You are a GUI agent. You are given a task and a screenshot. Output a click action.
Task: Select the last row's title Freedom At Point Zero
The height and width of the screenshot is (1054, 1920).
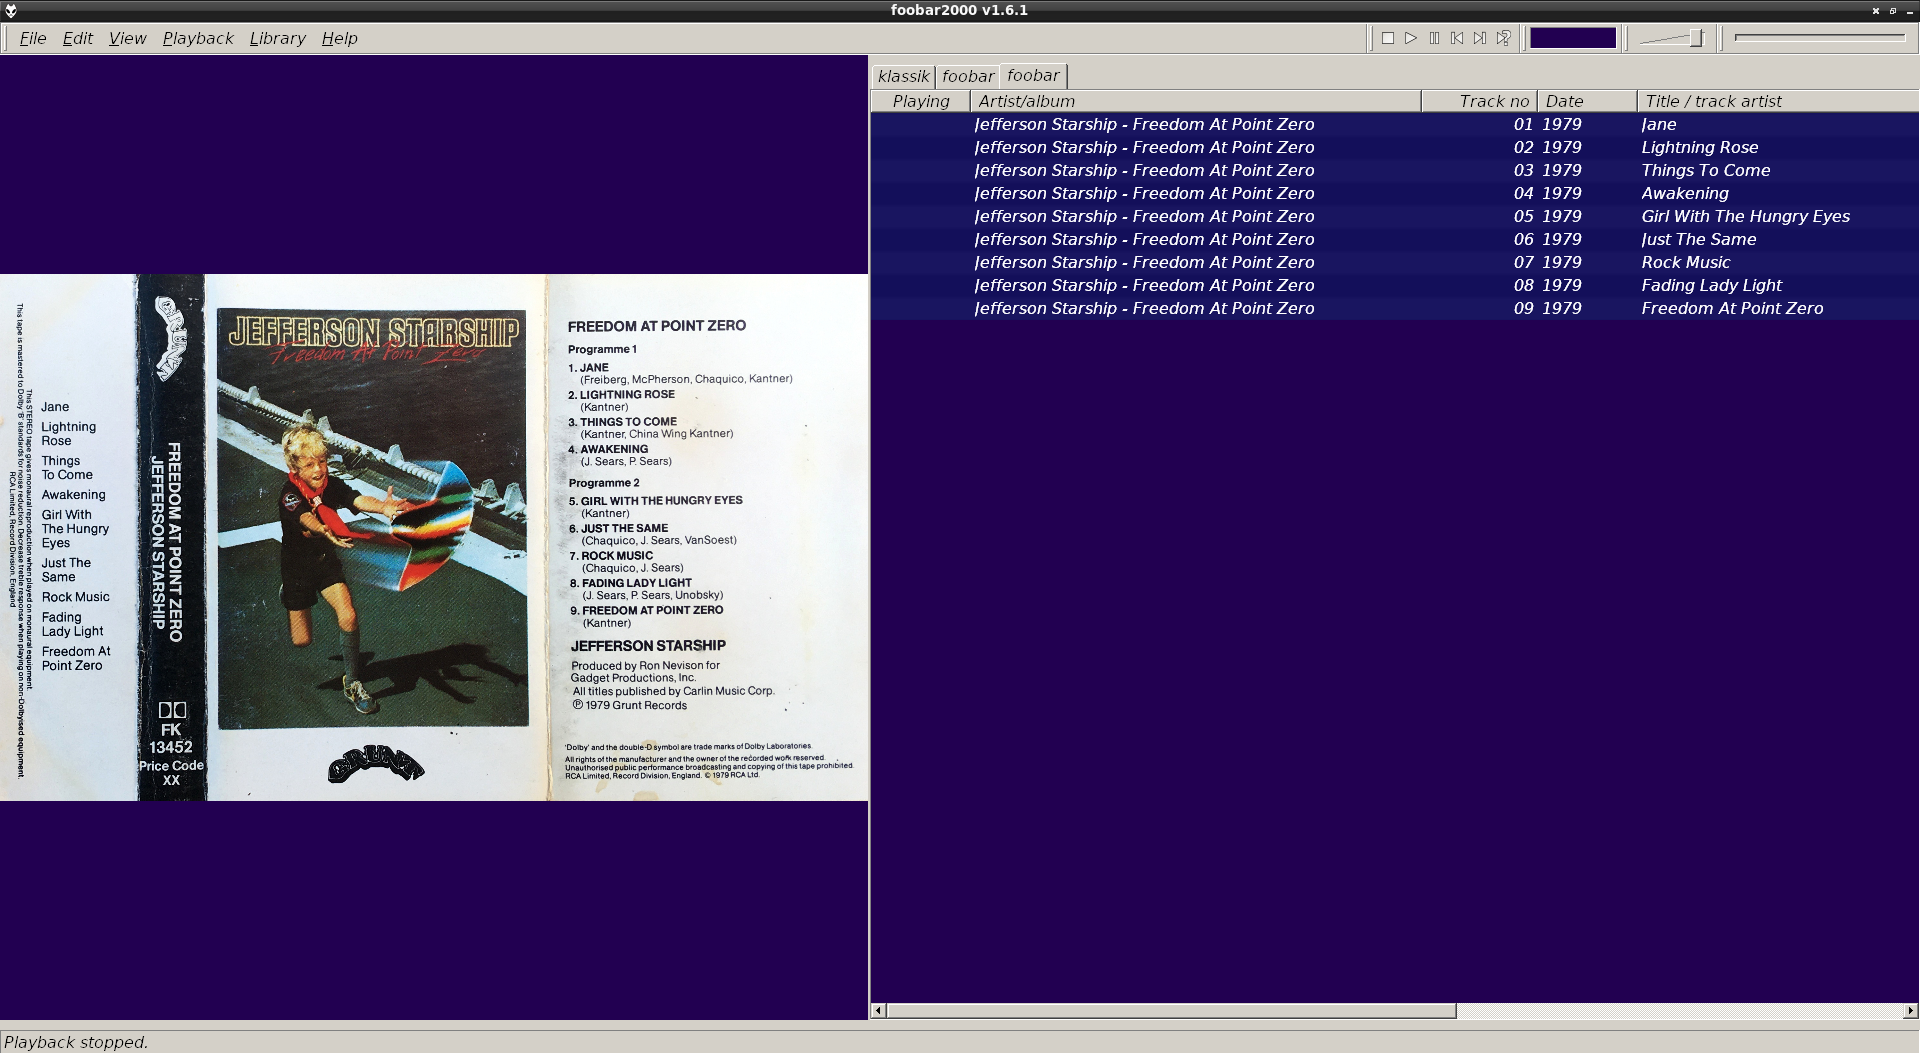tap(1732, 308)
